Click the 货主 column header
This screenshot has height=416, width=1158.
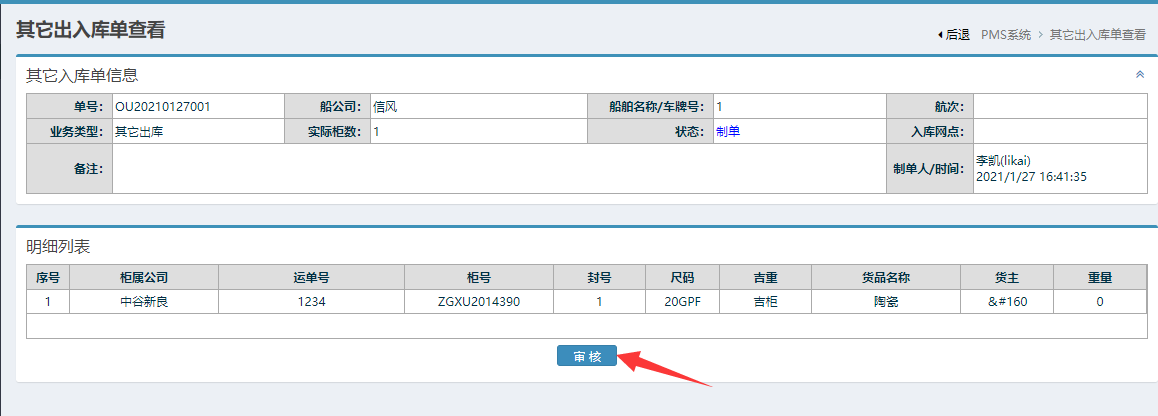point(1007,277)
